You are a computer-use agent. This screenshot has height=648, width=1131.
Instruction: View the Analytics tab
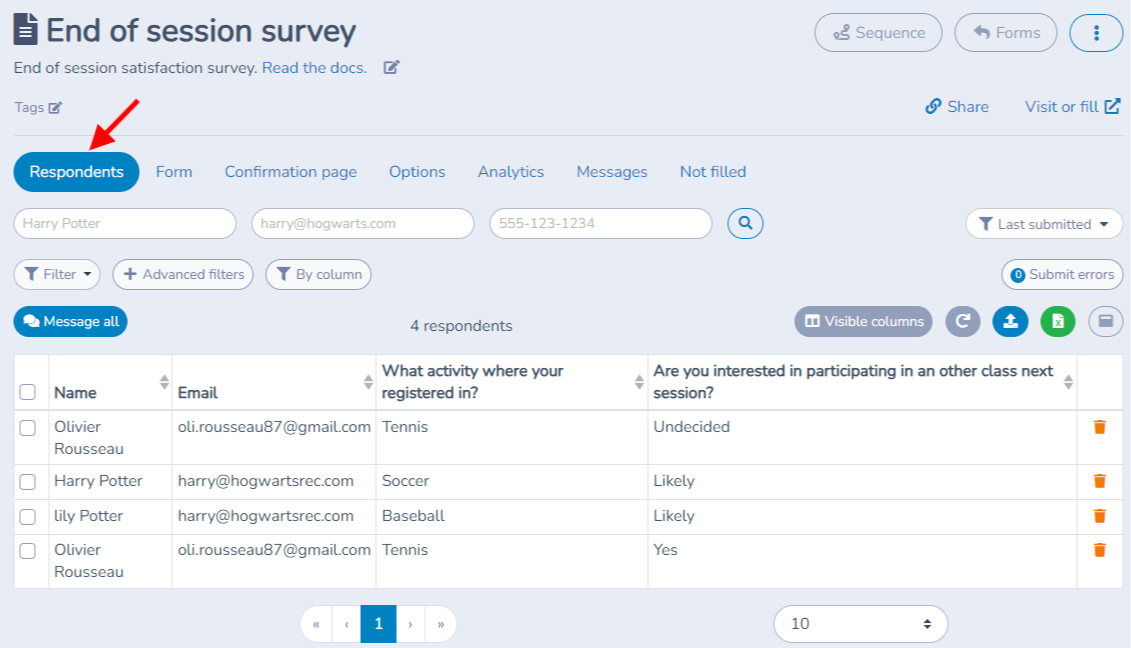click(x=511, y=172)
